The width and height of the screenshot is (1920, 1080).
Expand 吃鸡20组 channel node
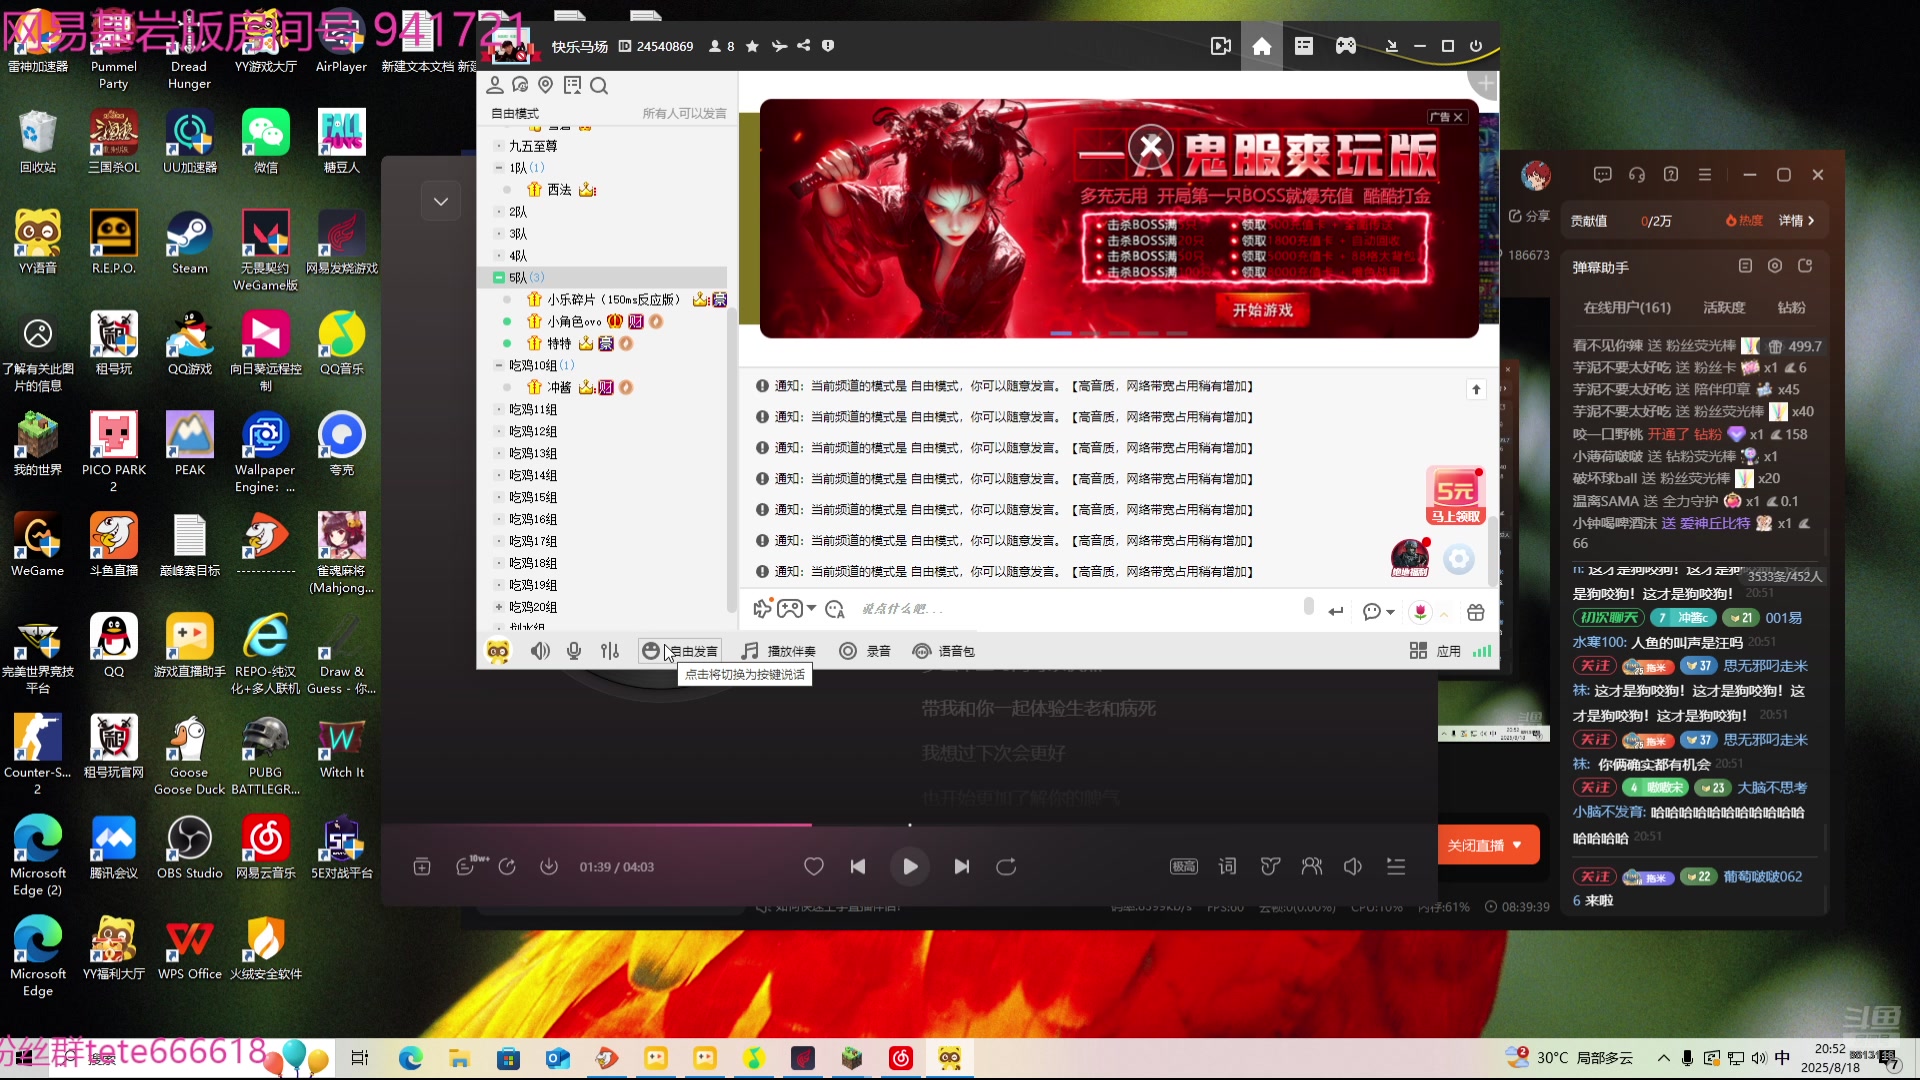pos(498,607)
